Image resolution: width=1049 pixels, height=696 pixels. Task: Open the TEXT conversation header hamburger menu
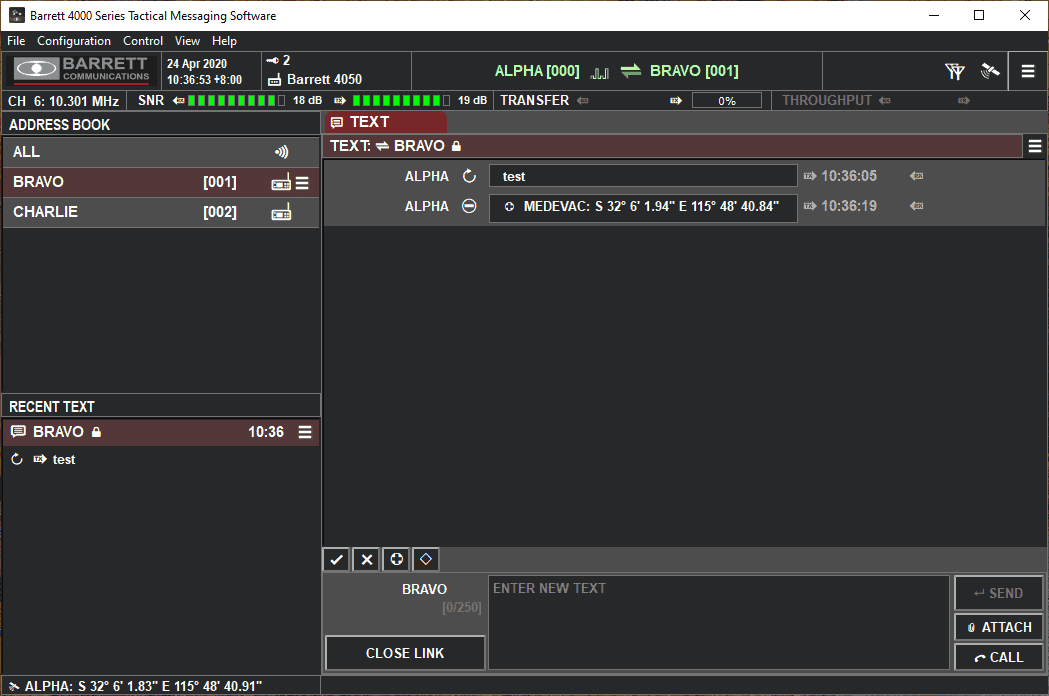pyautogui.click(x=1035, y=146)
